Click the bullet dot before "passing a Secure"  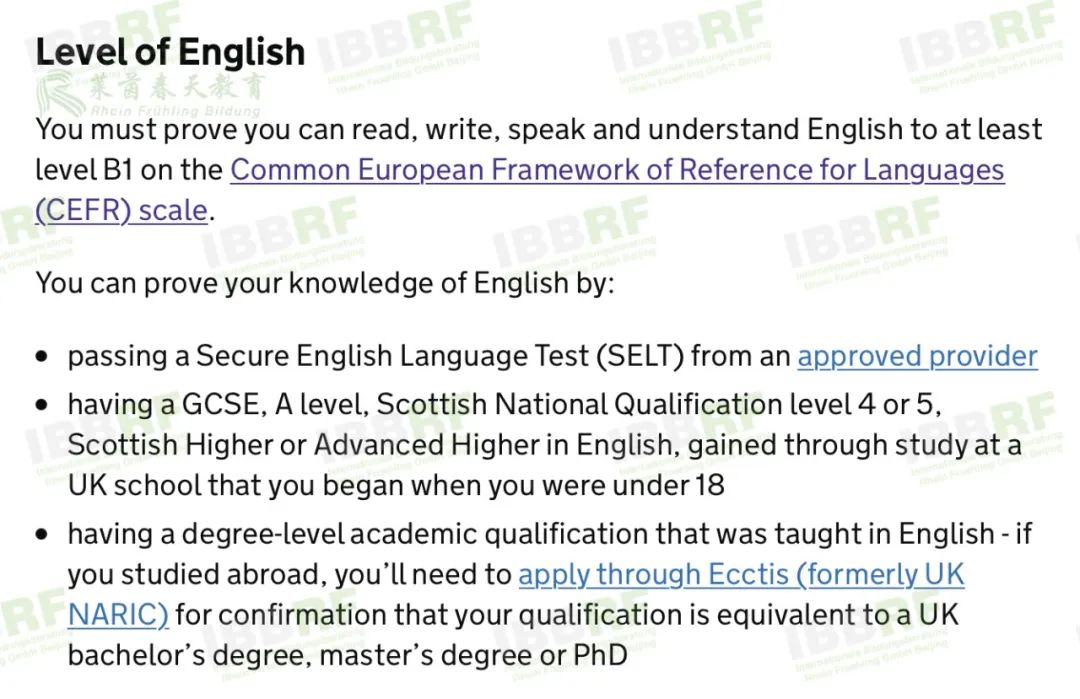42,357
